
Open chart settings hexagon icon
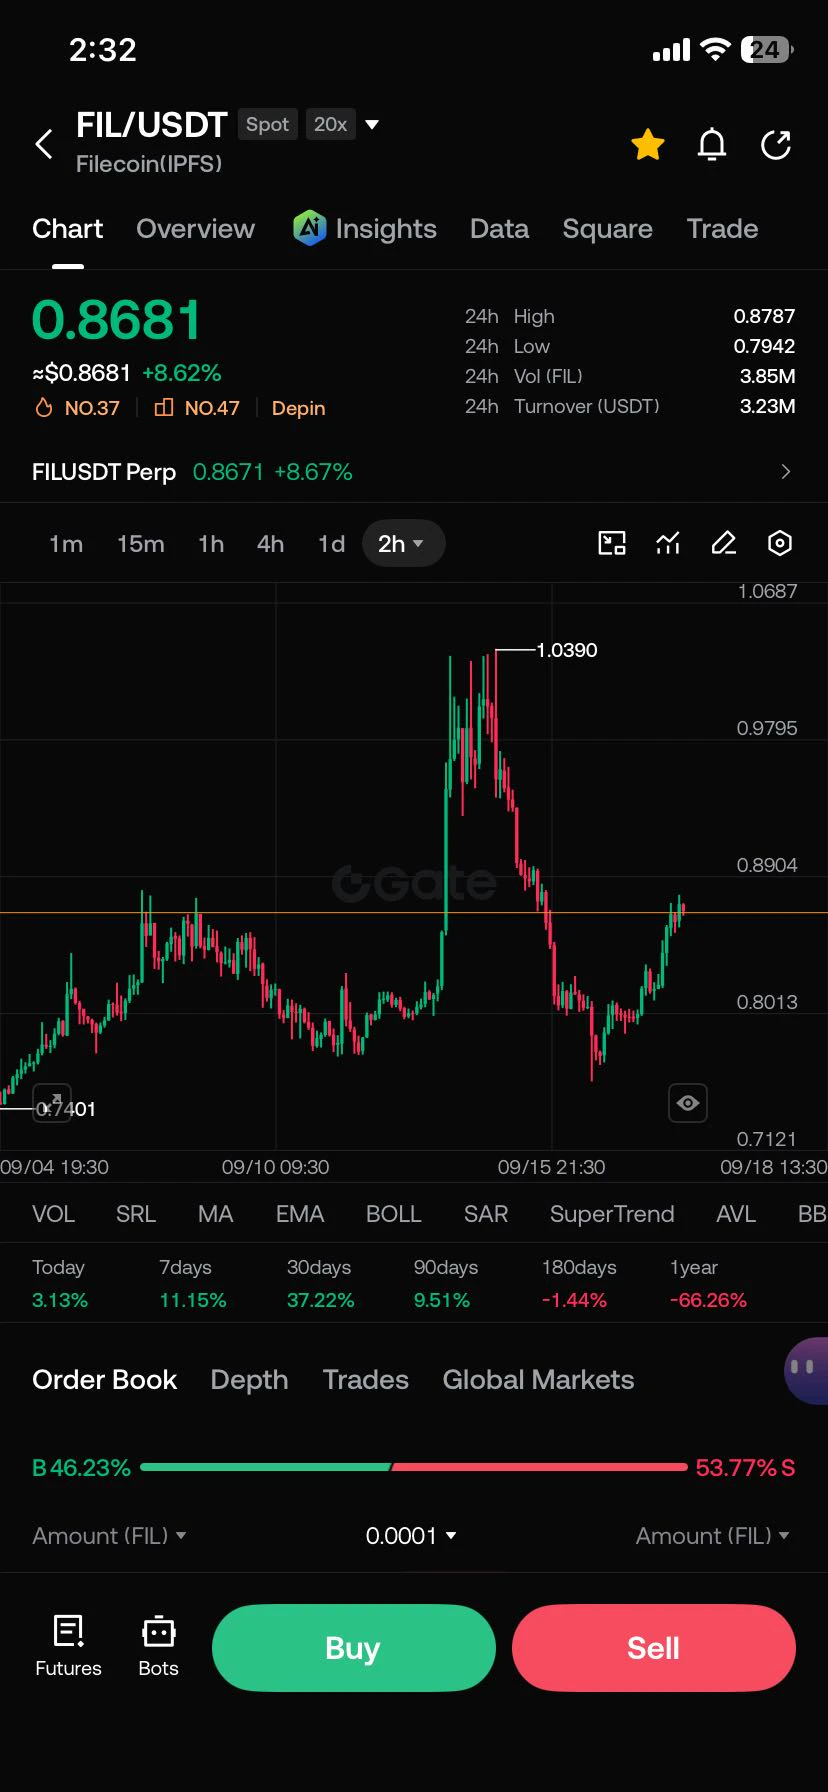780,543
